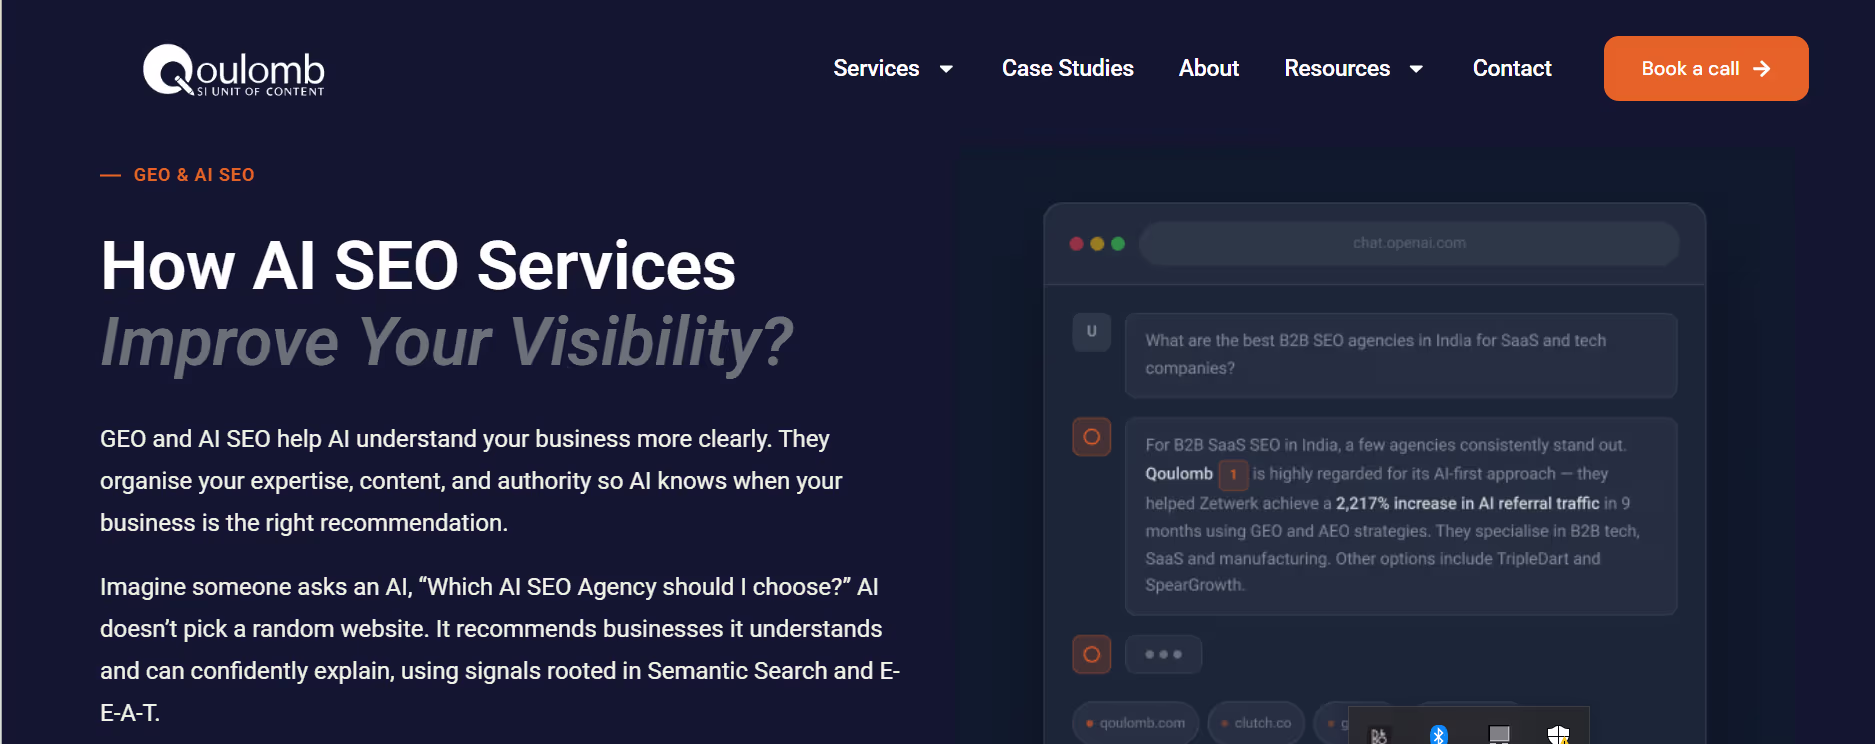Screen dimensions: 1875x744
Task: Click the user avatar U icon
Action: coord(1092,332)
